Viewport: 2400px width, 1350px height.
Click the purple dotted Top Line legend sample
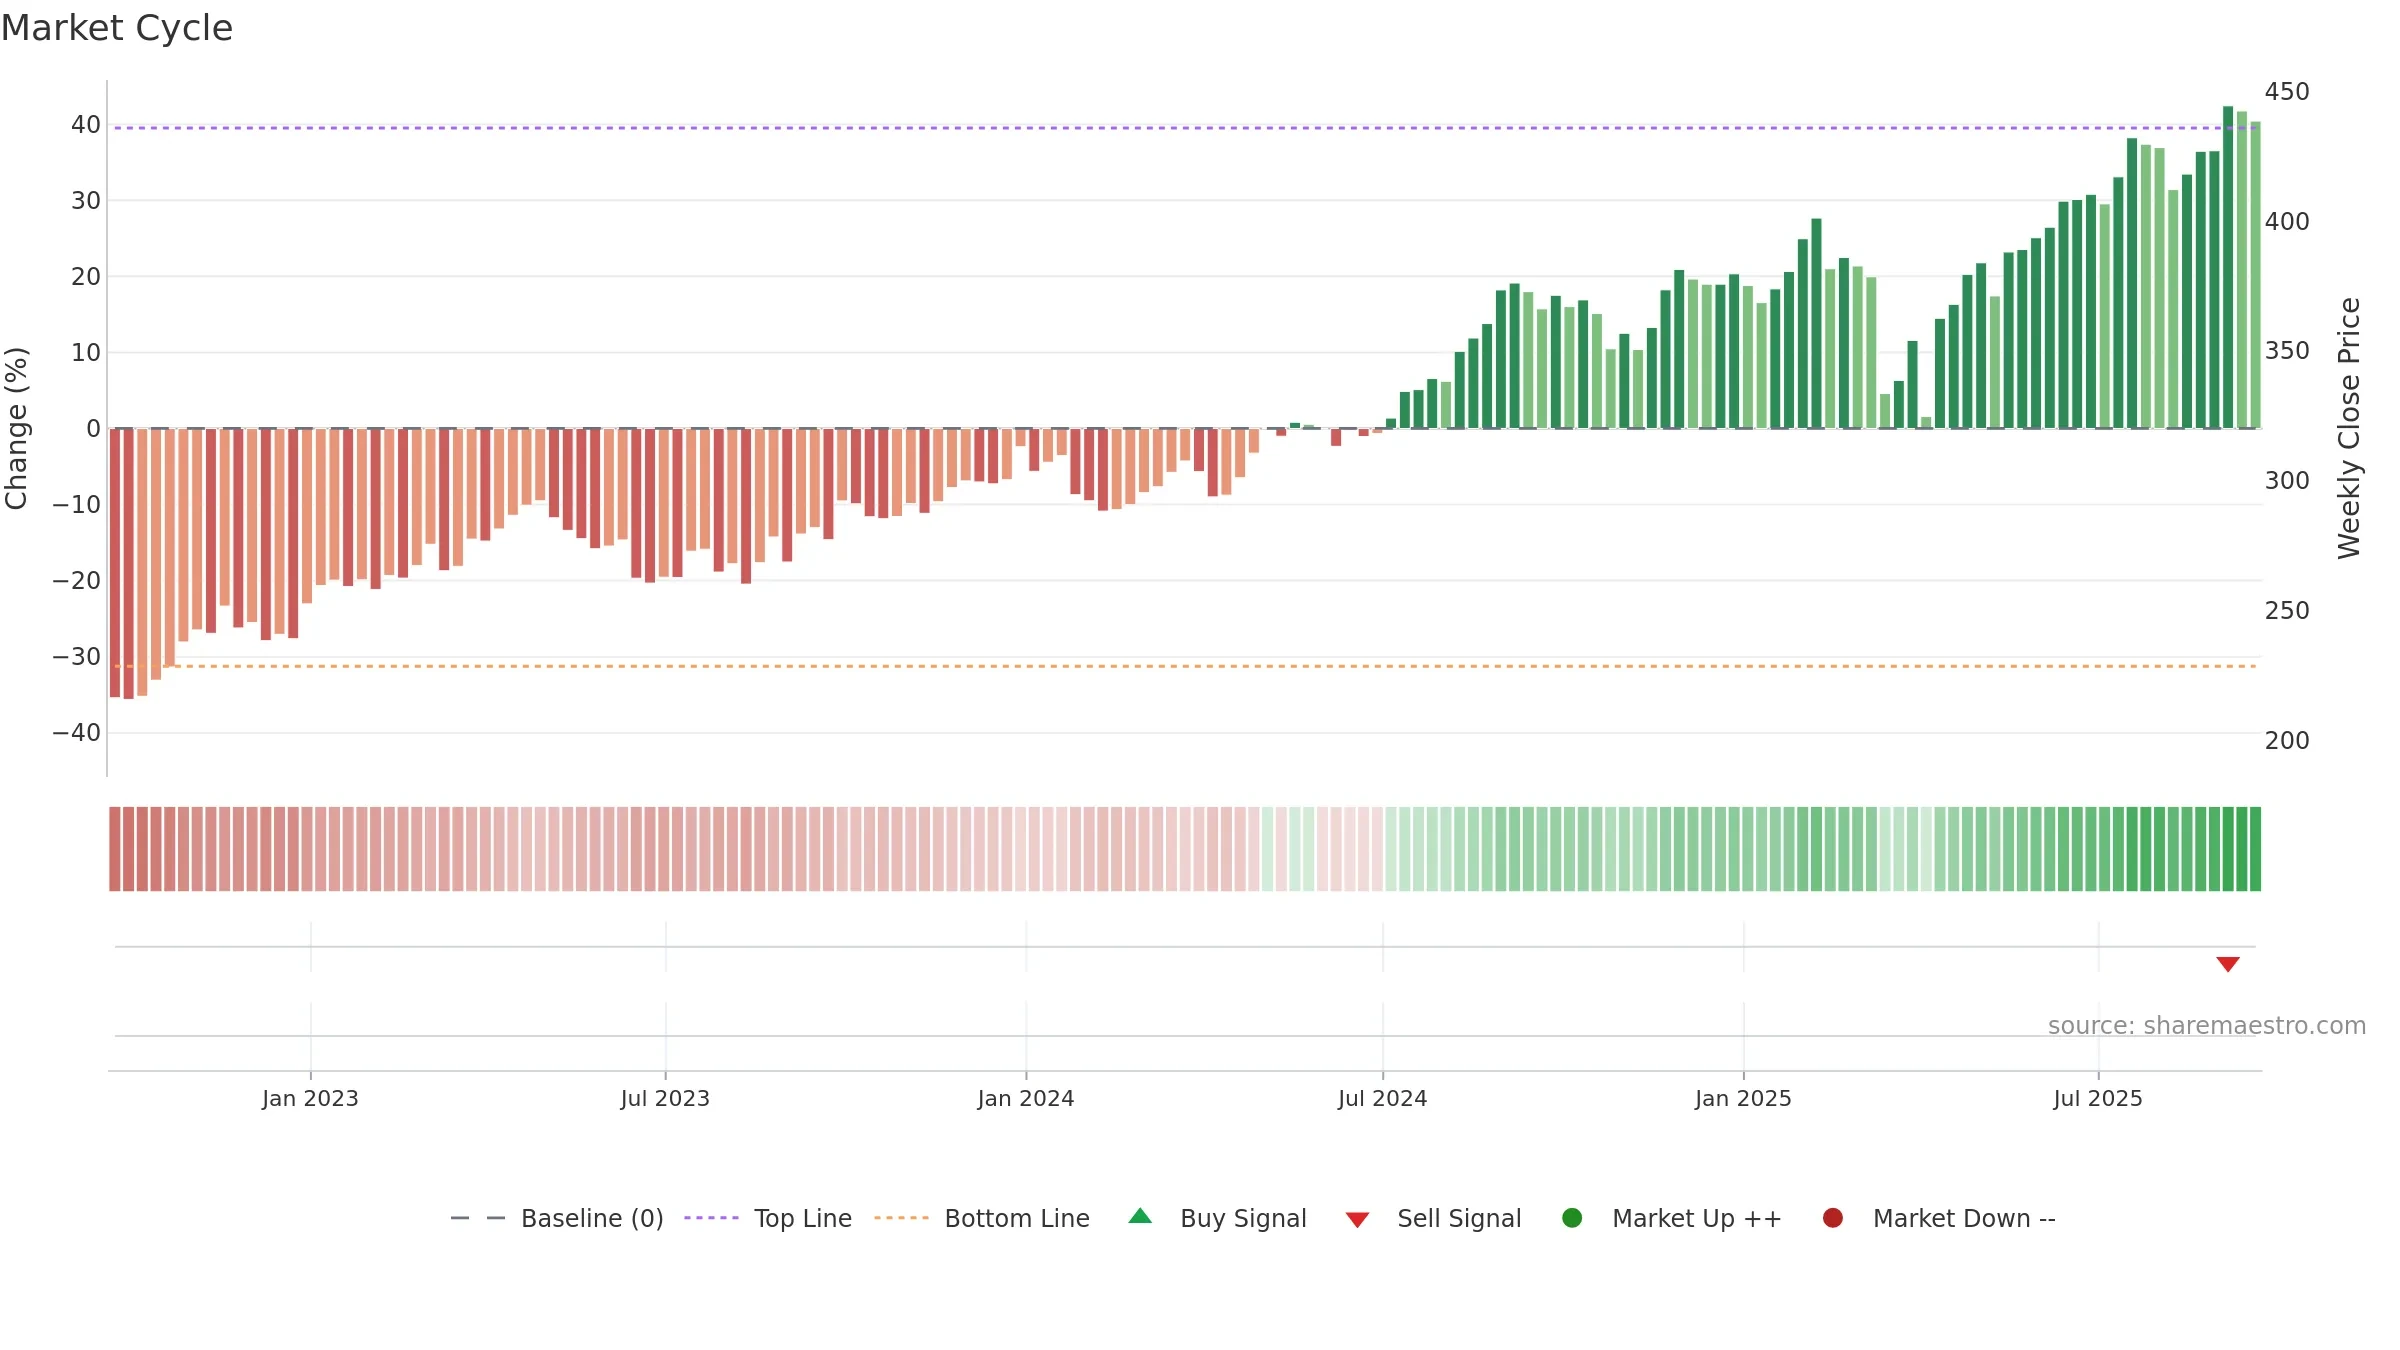click(x=711, y=1218)
